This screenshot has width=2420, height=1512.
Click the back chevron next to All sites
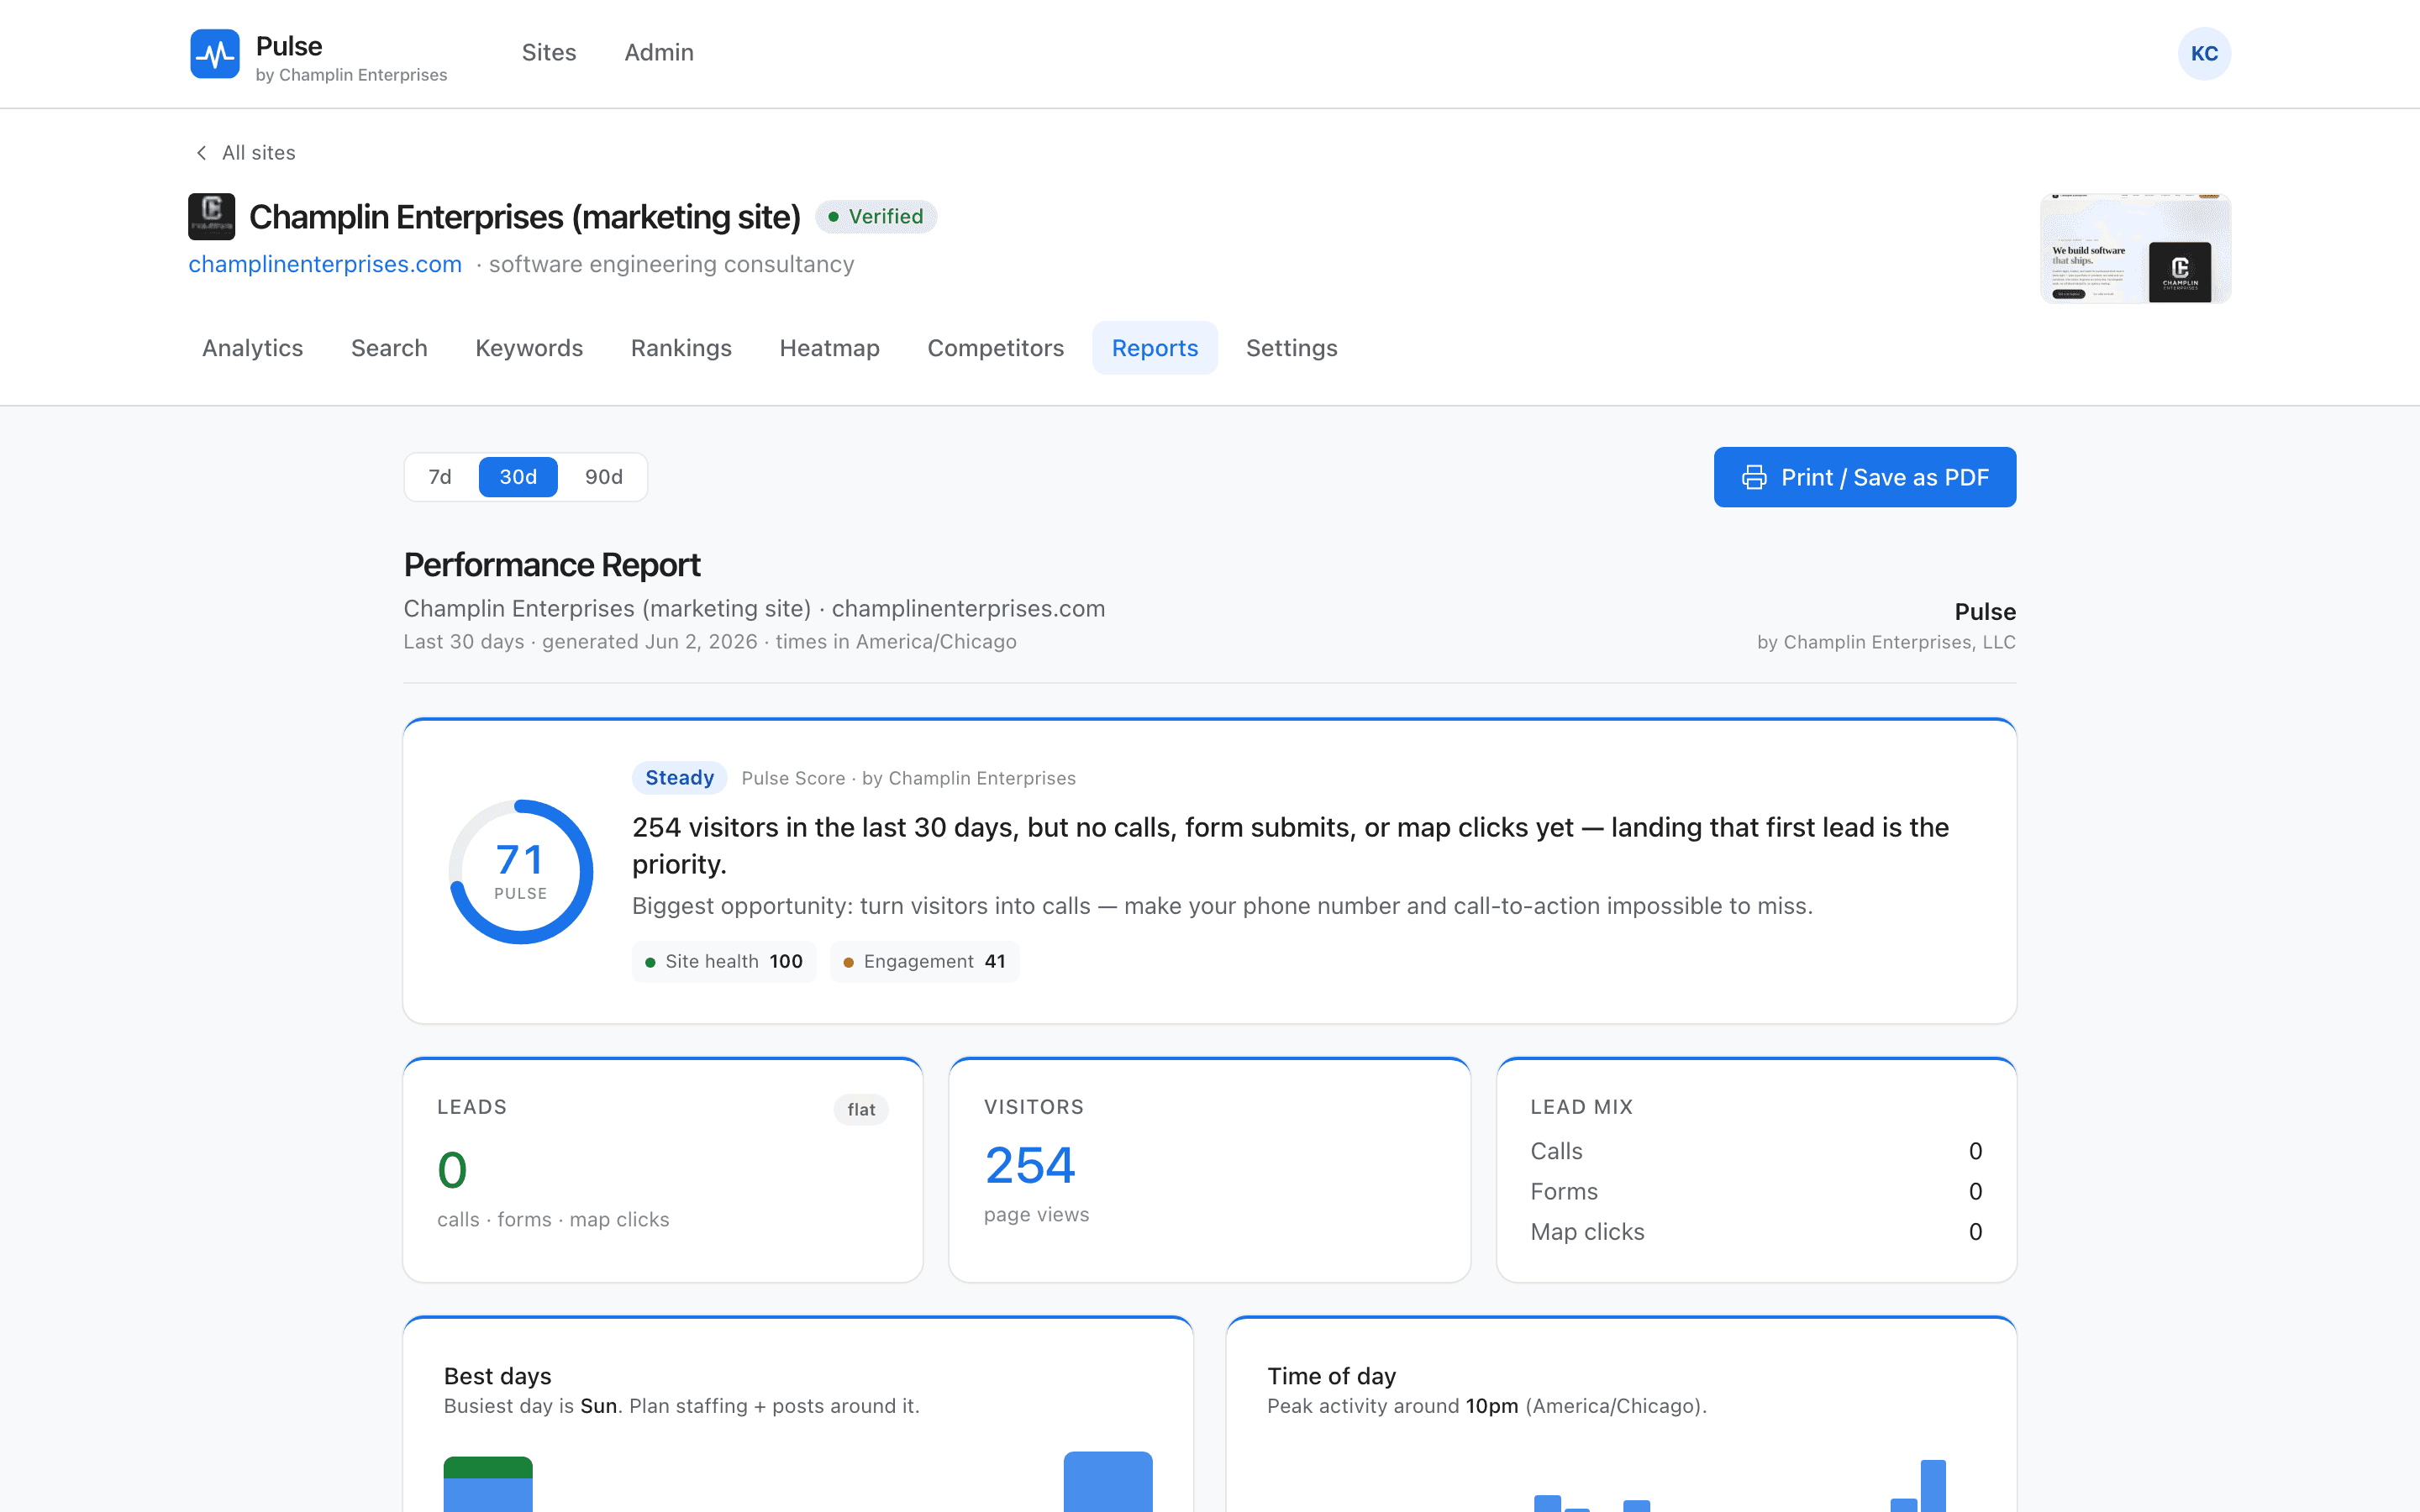[201, 153]
